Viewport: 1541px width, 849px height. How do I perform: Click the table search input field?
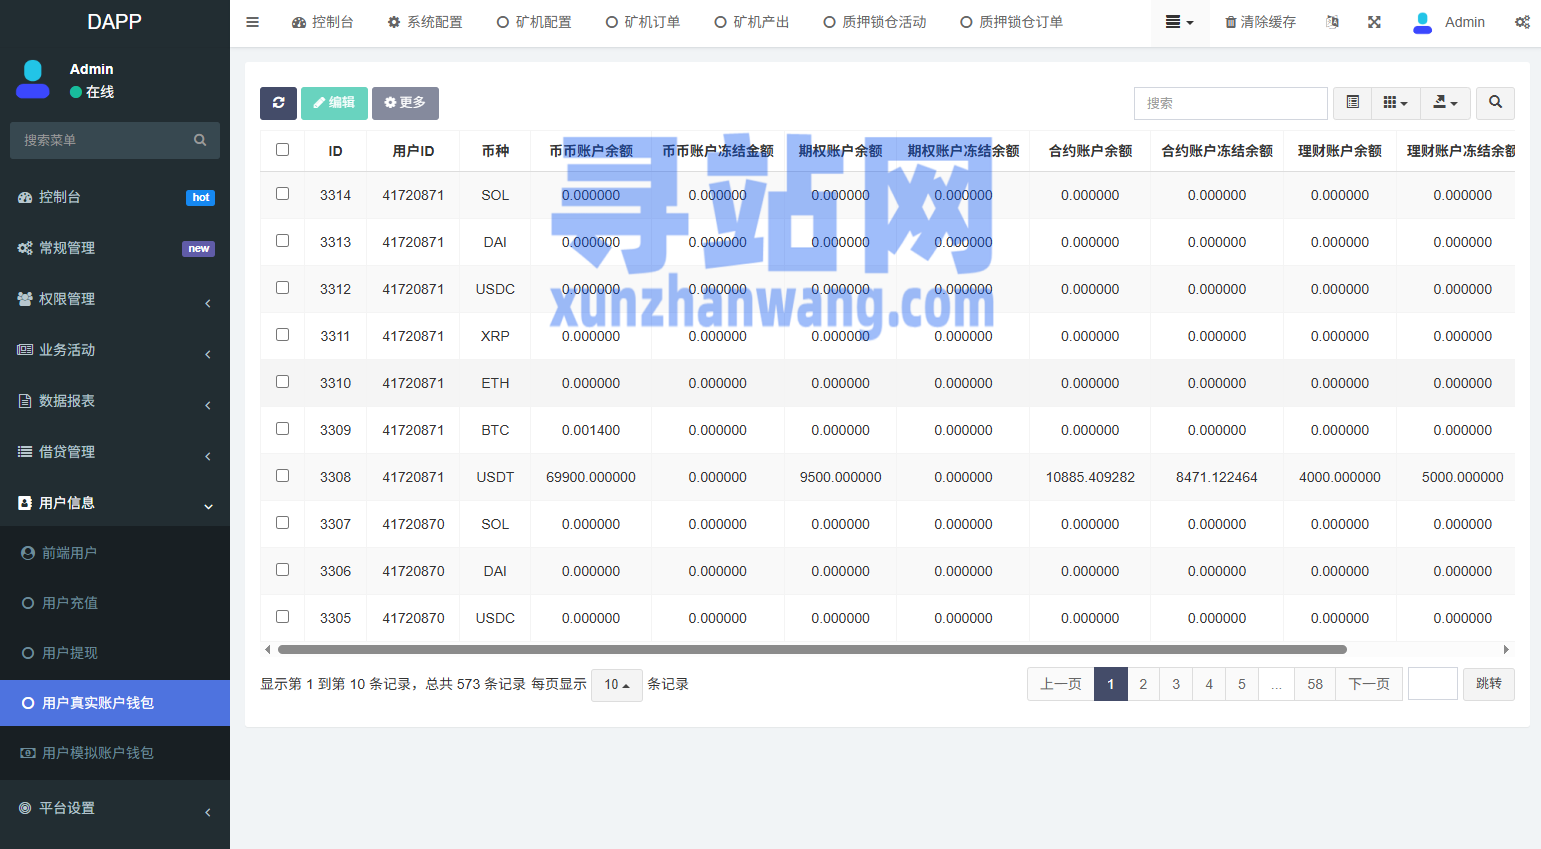tap(1230, 103)
